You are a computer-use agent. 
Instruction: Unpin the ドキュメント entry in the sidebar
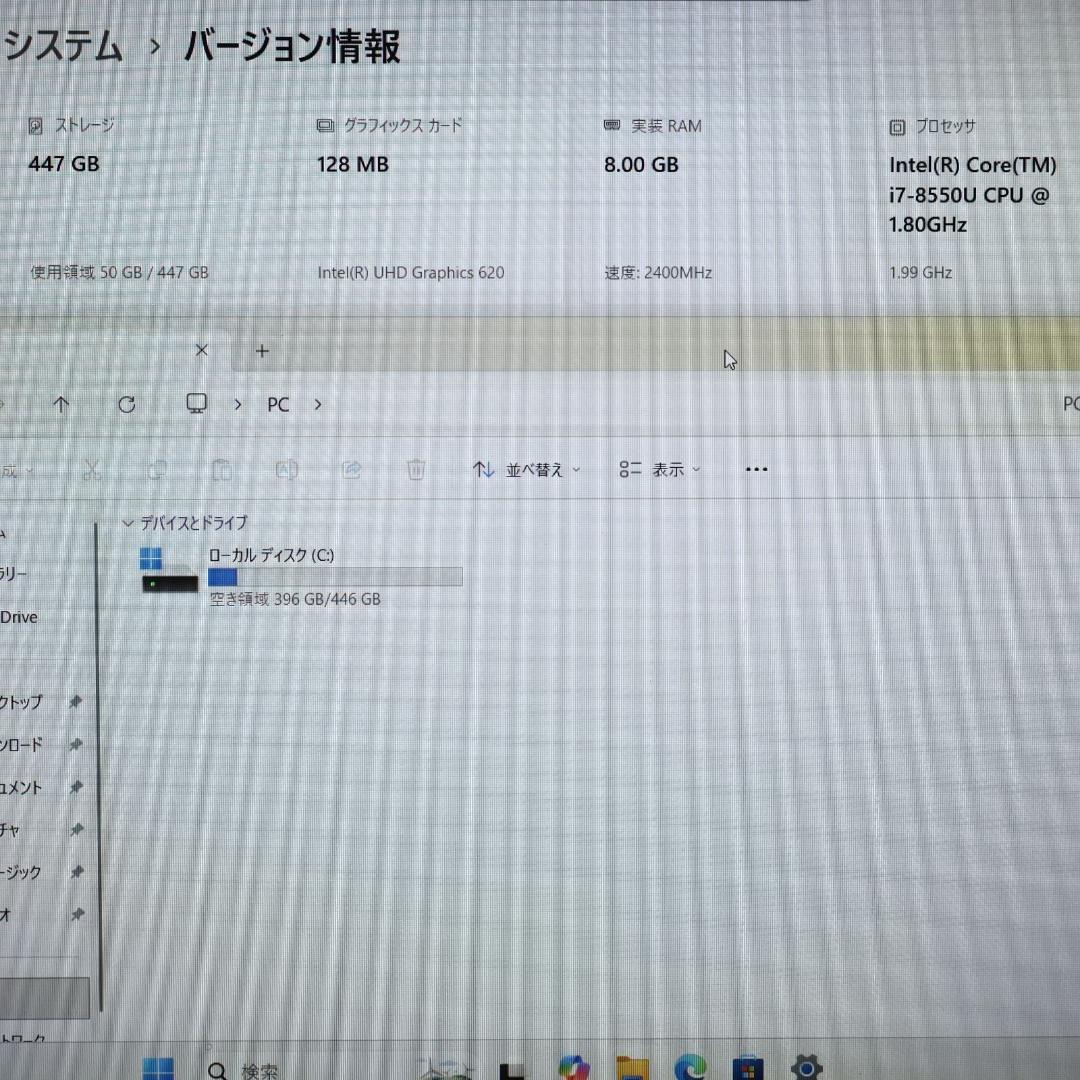point(75,787)
